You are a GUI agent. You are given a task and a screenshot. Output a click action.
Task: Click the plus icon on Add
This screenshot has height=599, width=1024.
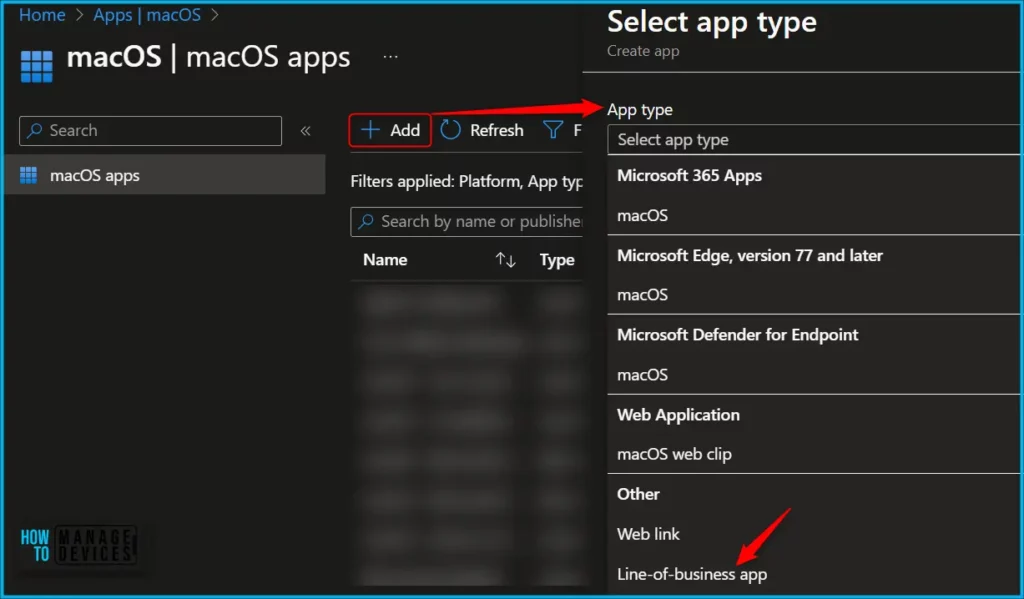[x=370, y=130]
